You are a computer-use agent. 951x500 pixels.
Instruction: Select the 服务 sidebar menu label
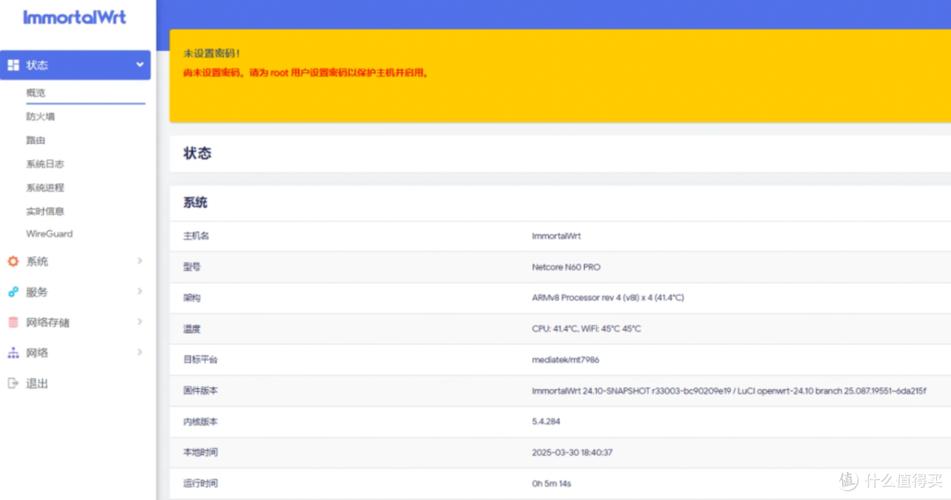[37, 292]
